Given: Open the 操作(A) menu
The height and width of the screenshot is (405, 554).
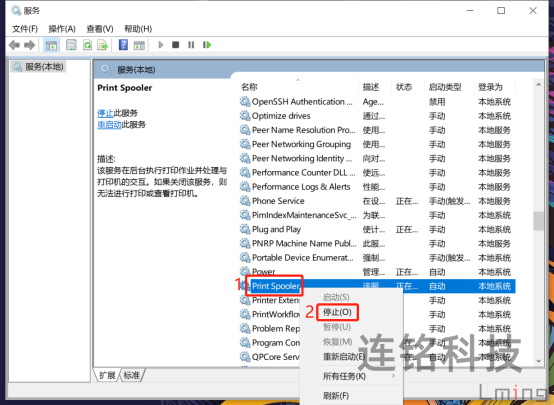Looking at the screenshot, I should coord(62,29).
